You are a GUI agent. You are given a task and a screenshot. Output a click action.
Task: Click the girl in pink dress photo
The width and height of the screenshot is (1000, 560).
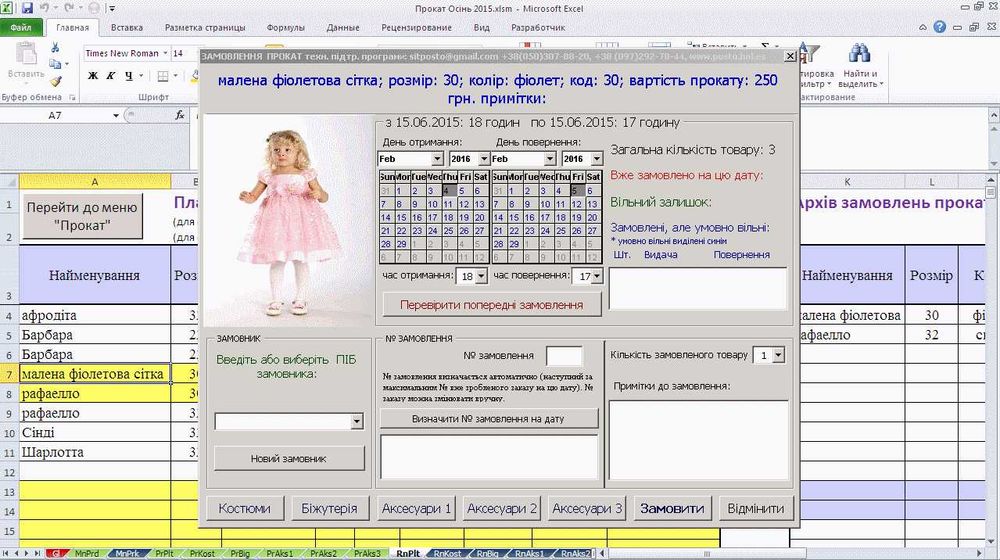click(x=289, y=221)
